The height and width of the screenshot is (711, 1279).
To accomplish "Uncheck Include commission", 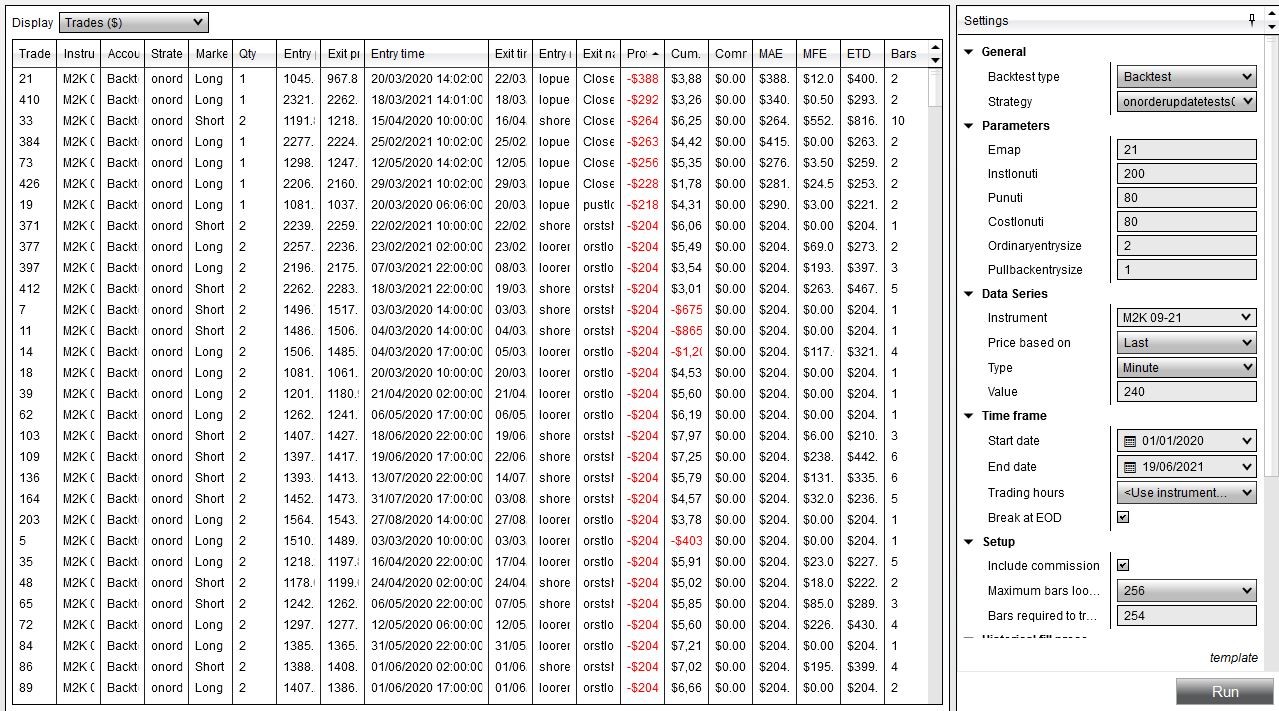I will coord(1123,565).
